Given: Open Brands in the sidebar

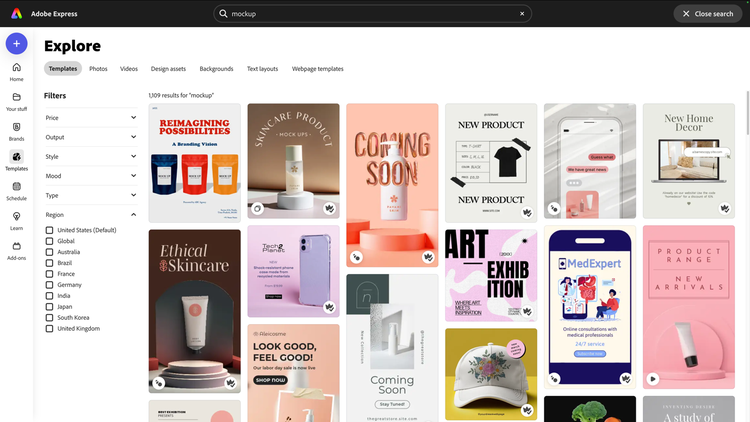Looking at the screenshot, I should point(16,132).
